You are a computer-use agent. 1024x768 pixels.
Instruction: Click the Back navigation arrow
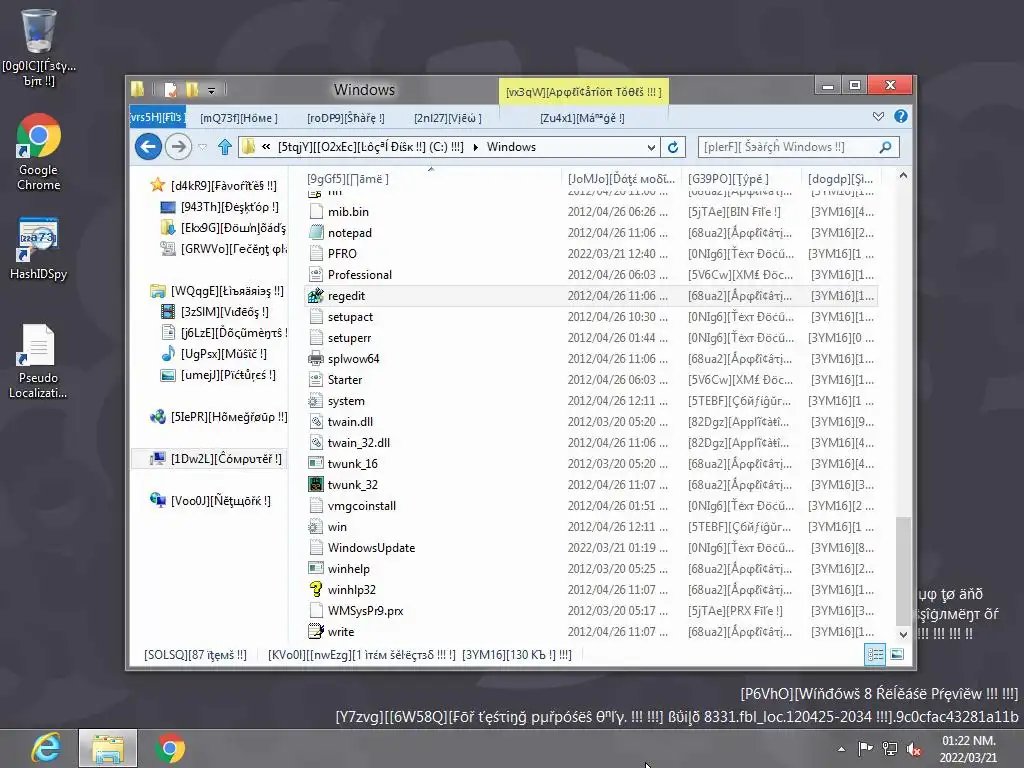[148, 146]
